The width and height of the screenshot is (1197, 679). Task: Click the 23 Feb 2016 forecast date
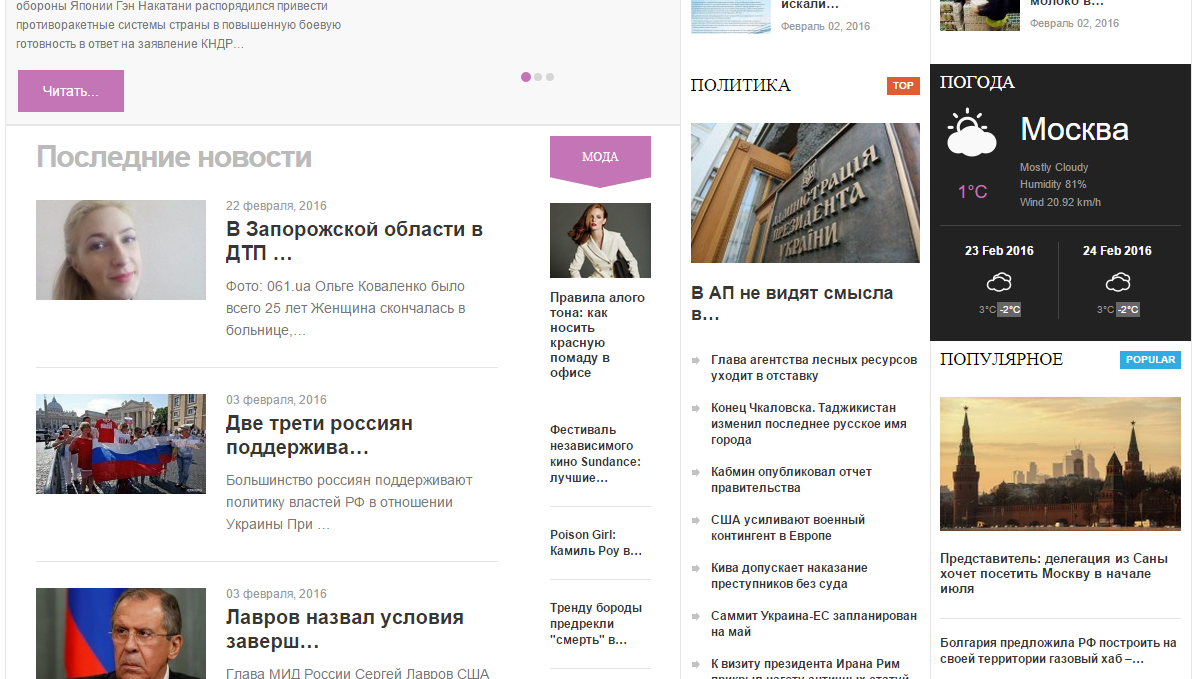pos(999,251)
